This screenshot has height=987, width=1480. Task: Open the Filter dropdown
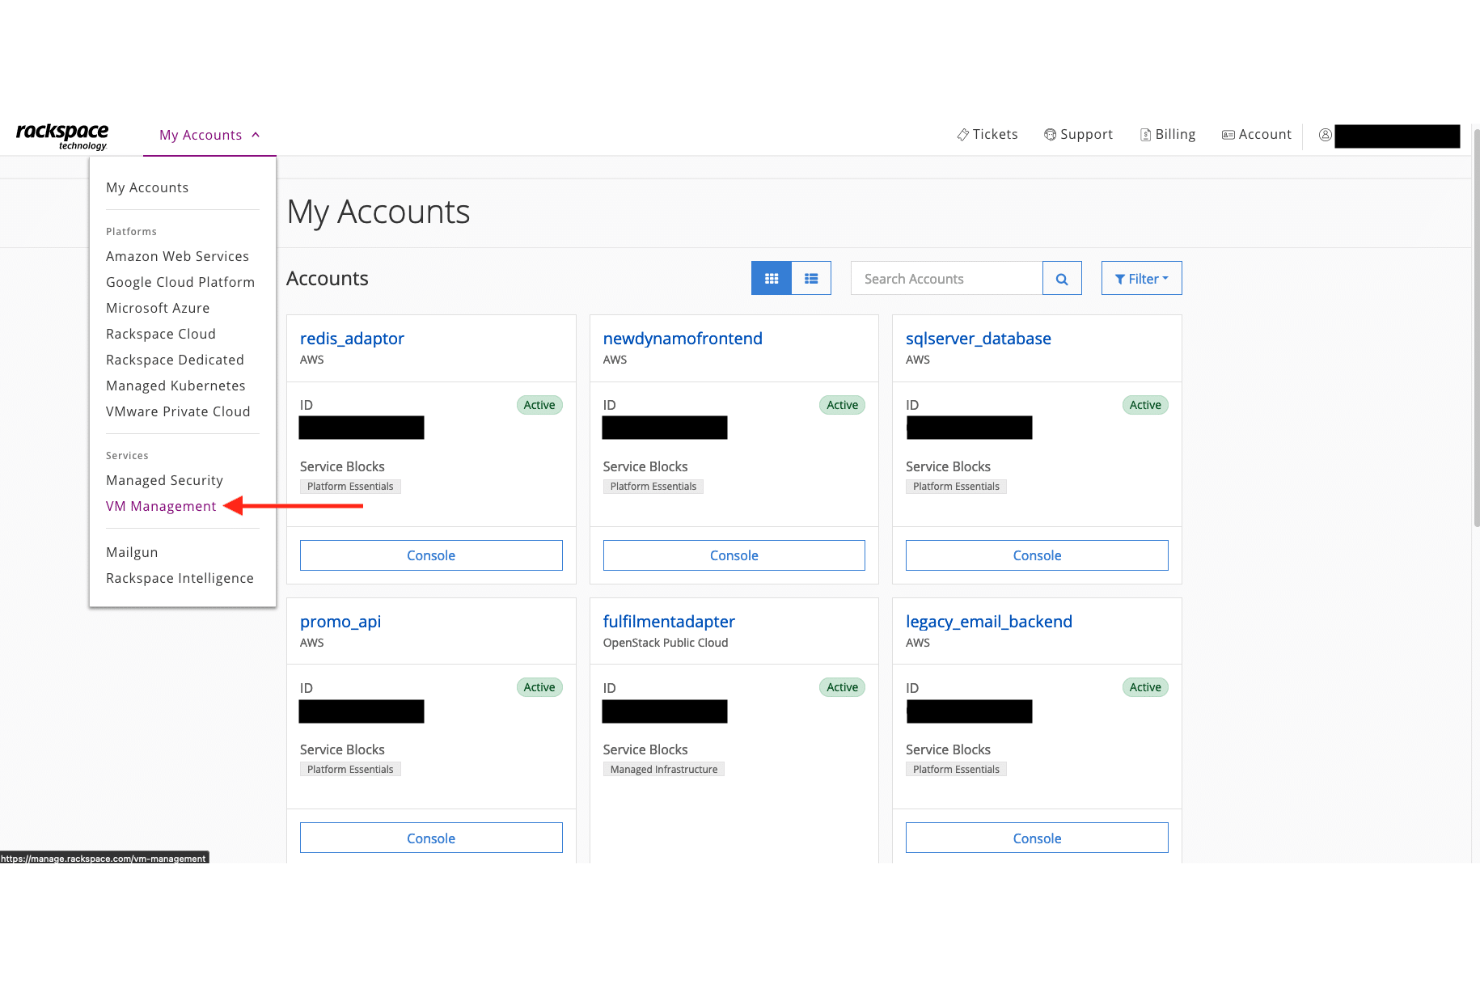[x=1141, y=278]
